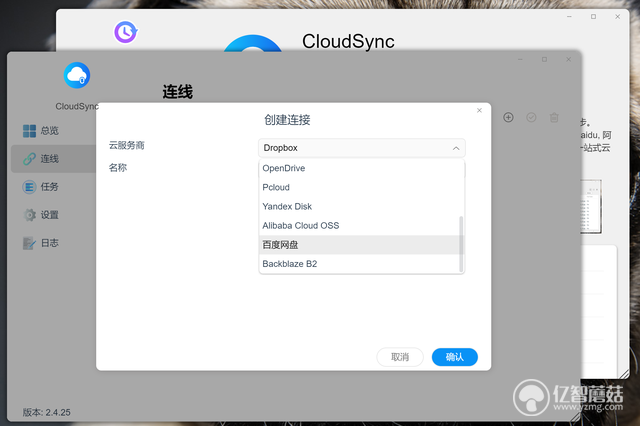
Task: Add a new connection with the plus icon
Action: [508, 118]
